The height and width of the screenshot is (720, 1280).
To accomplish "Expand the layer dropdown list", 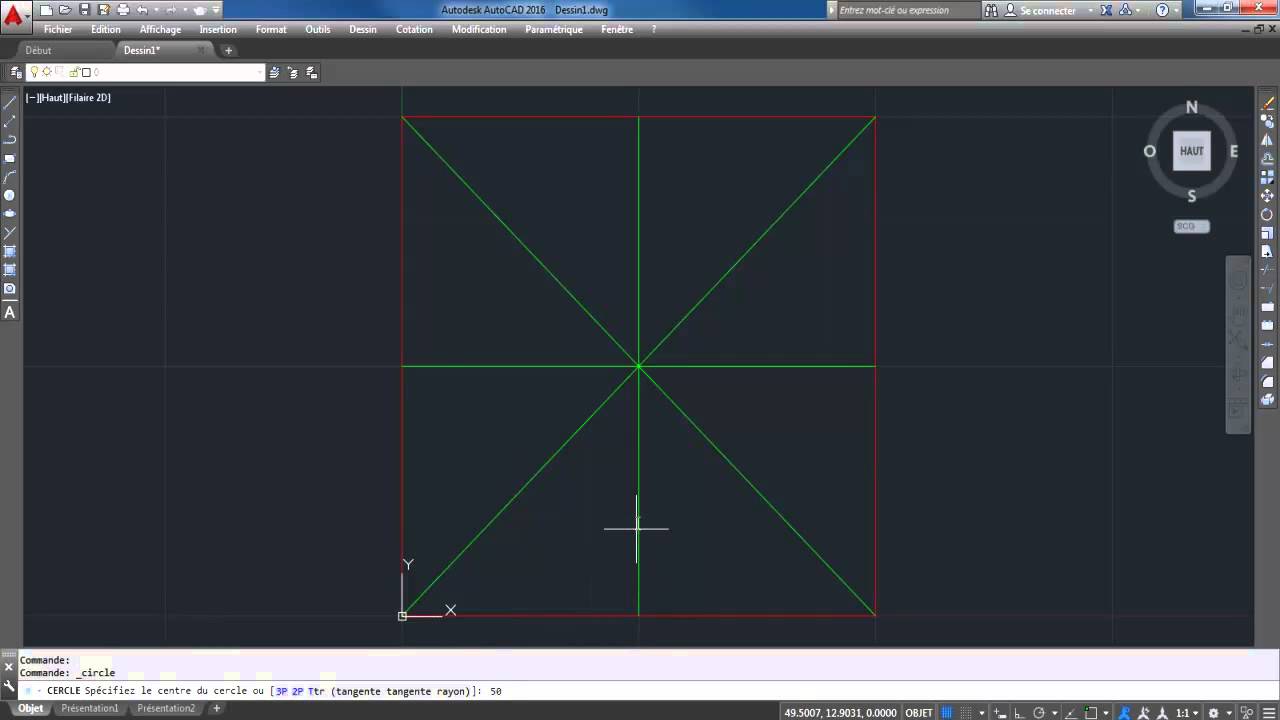I will (259, 72).
